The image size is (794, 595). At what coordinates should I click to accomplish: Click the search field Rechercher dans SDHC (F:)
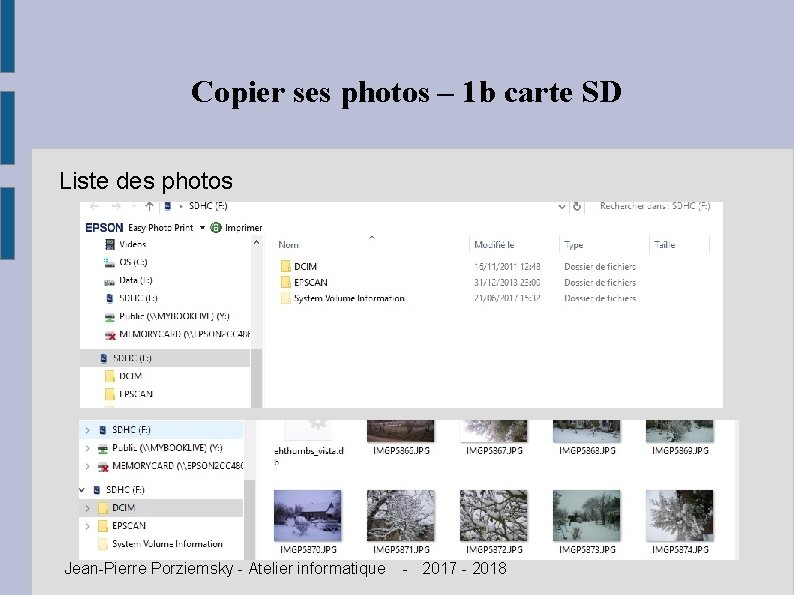pos(655,206)
